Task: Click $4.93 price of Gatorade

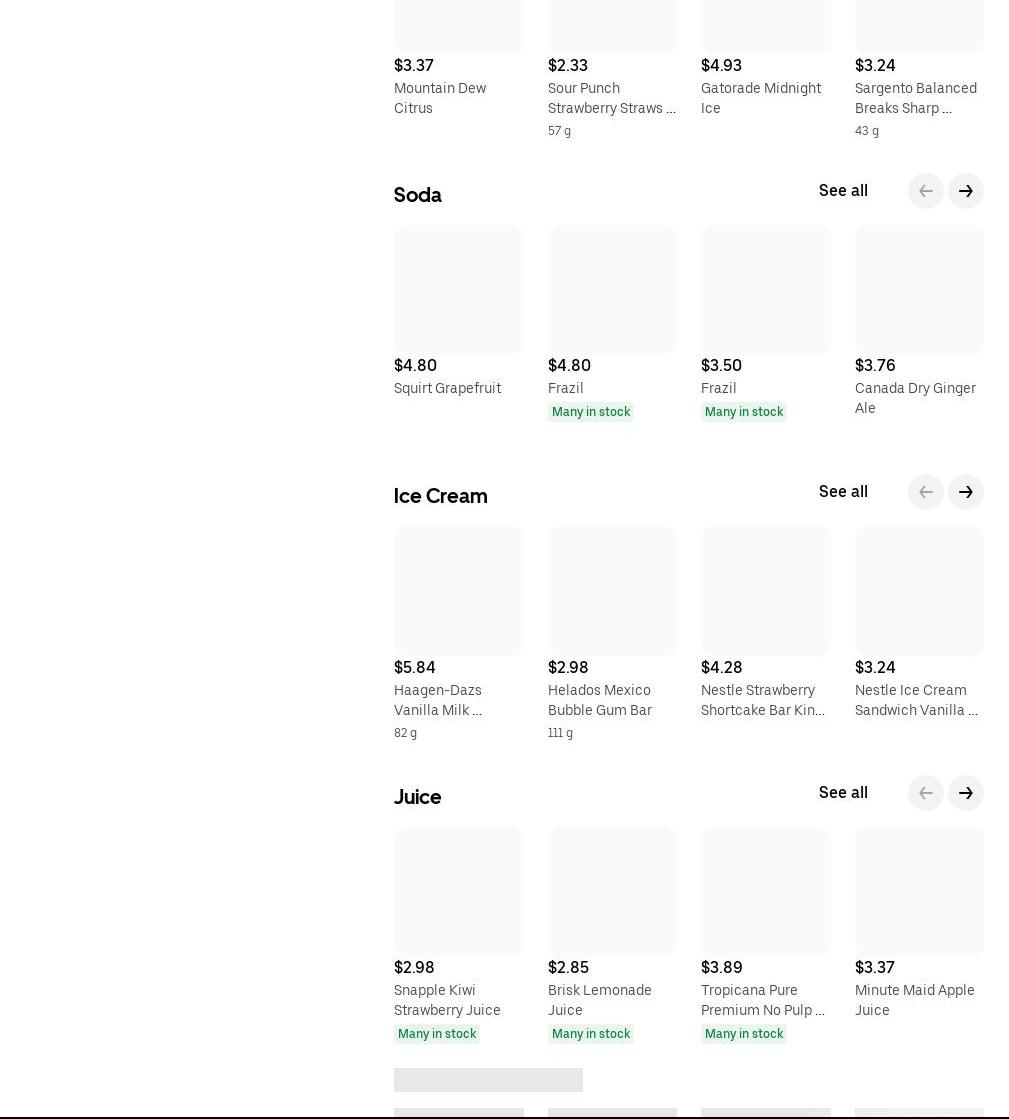Action: pyautogui.click(x=721, y=65)
